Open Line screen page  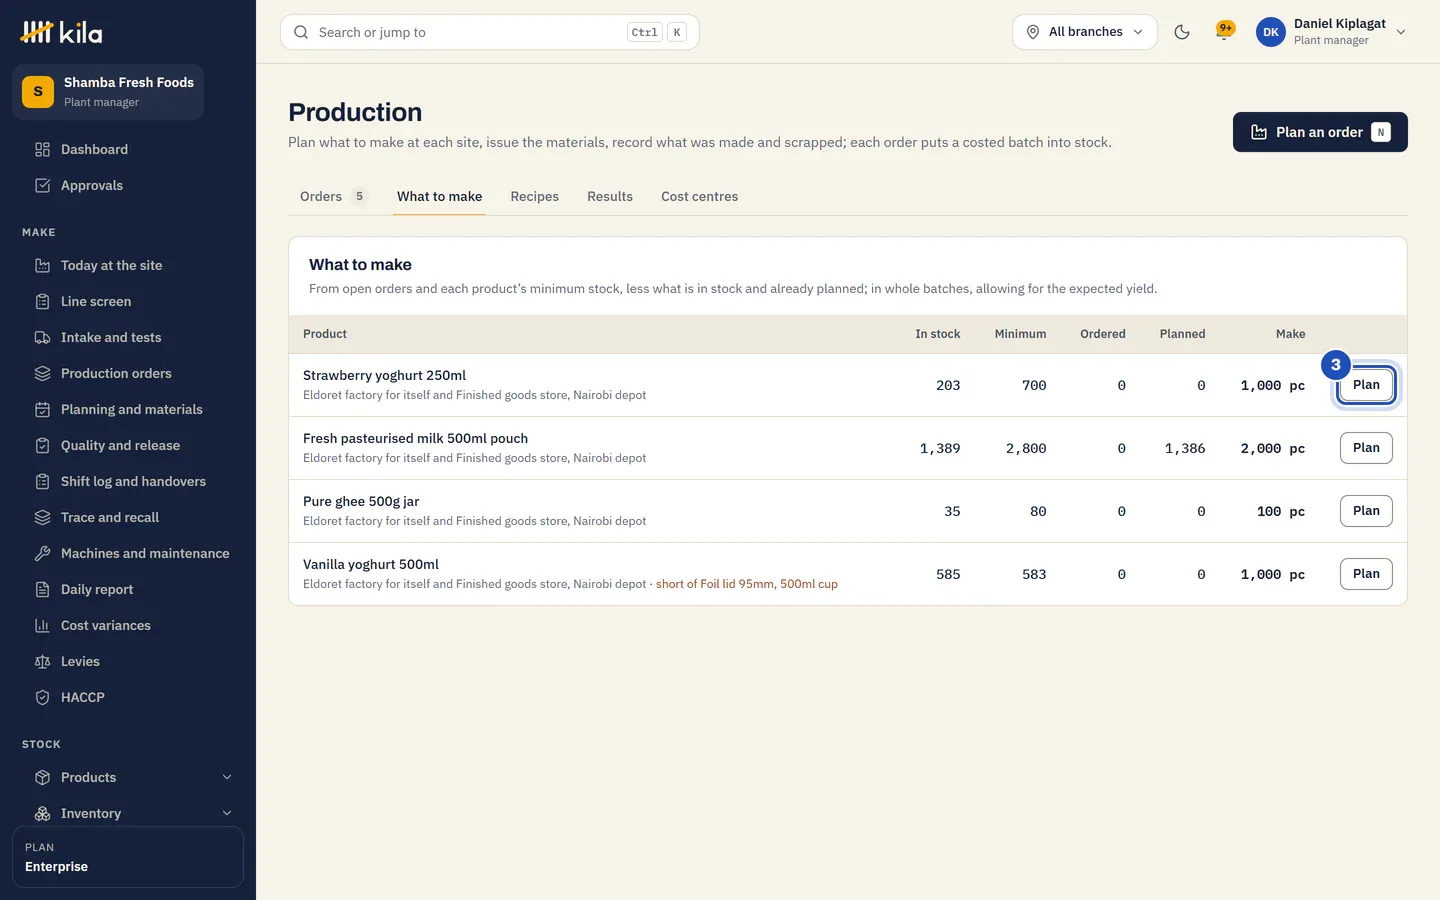tap(128, 301)
